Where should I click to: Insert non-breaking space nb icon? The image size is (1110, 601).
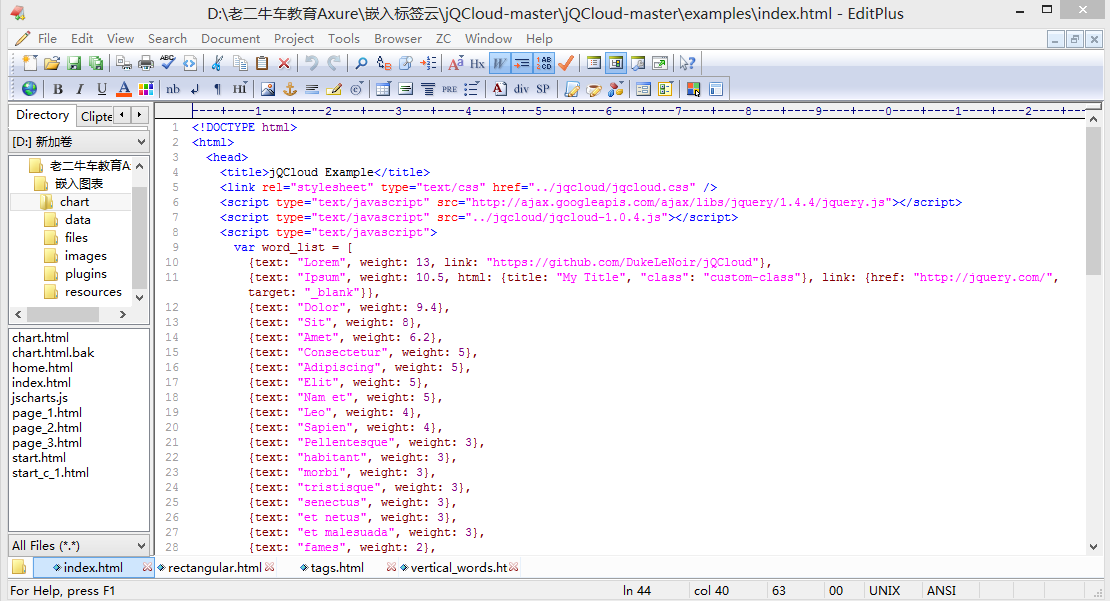173,88
